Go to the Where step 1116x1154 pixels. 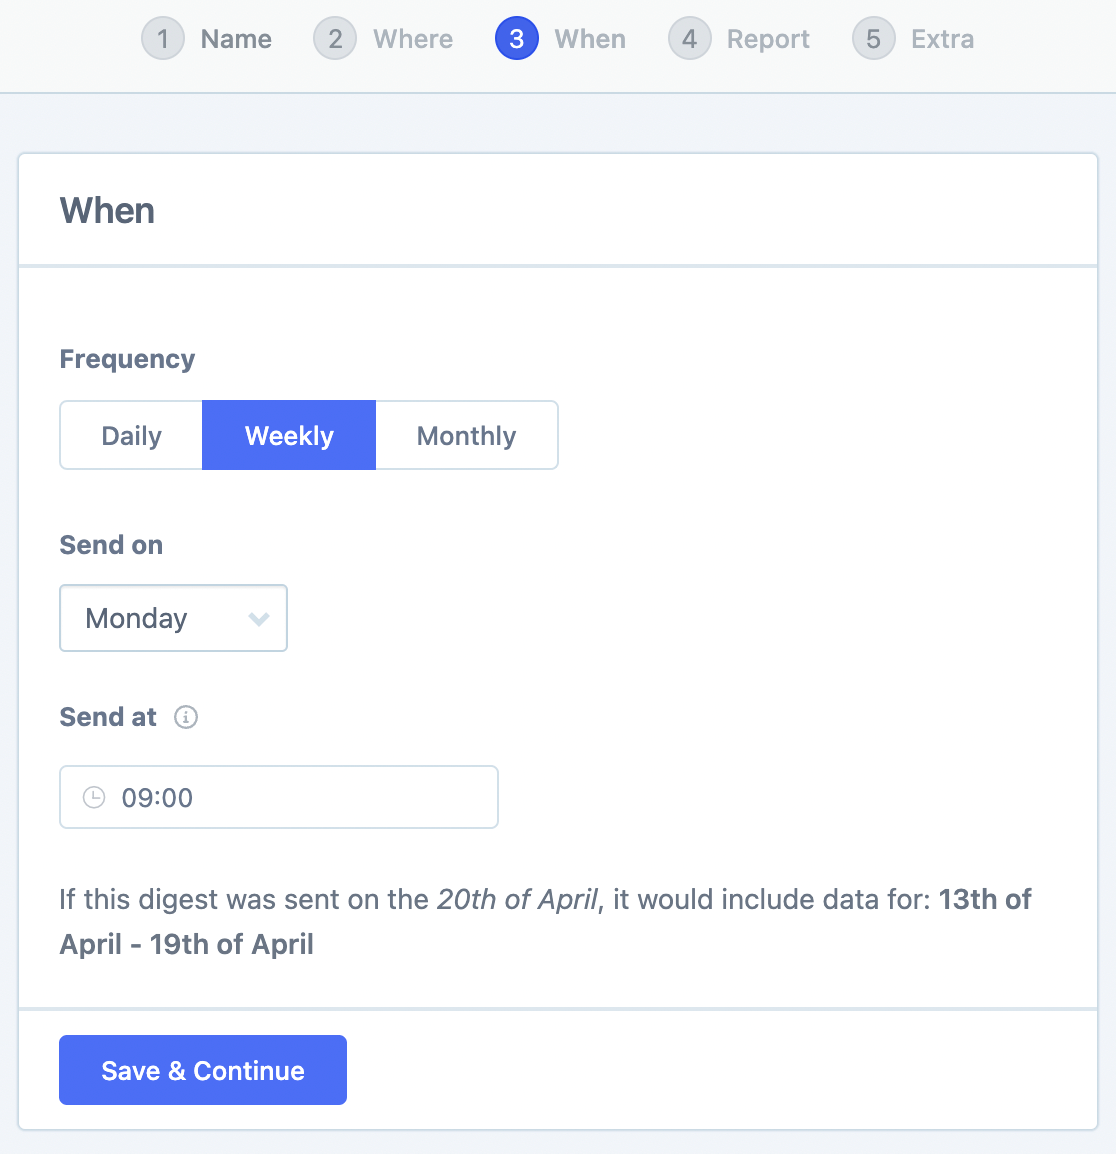[413, 39]
